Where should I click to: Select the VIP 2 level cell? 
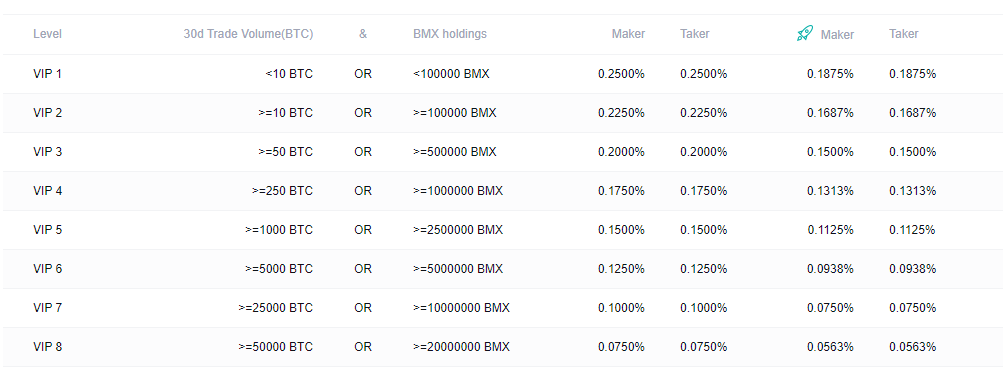pos(47,113)
